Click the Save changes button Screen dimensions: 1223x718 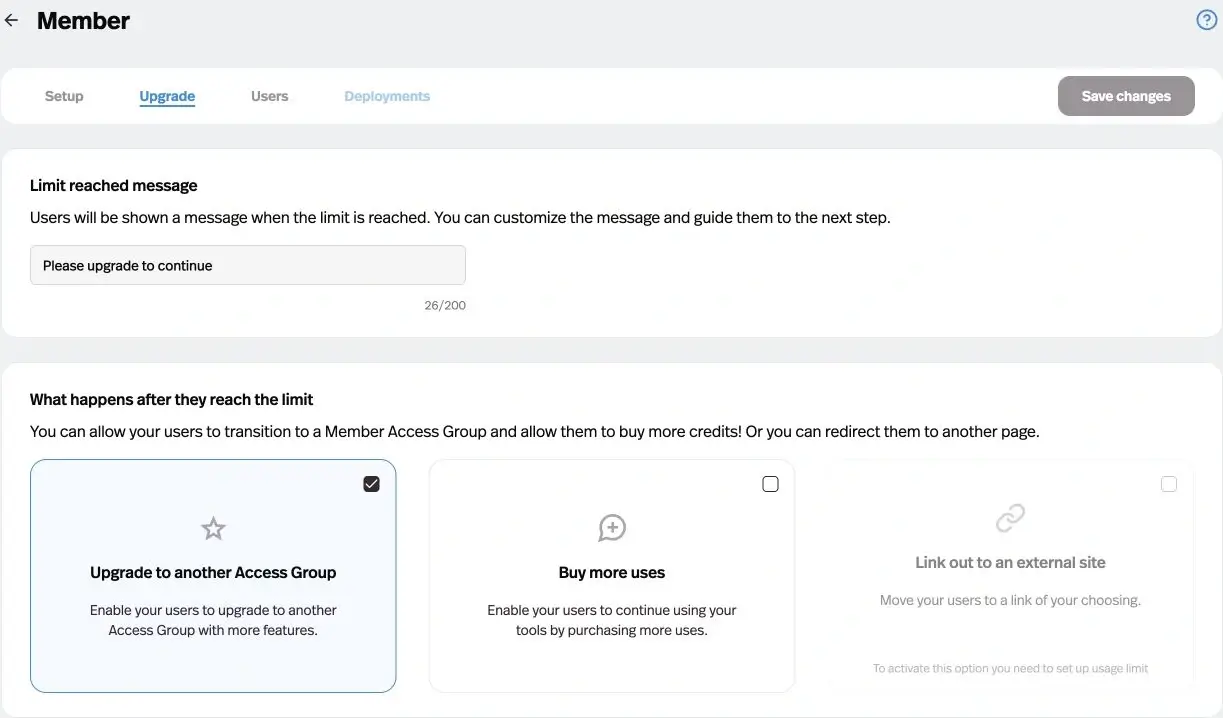point(1126,96)
